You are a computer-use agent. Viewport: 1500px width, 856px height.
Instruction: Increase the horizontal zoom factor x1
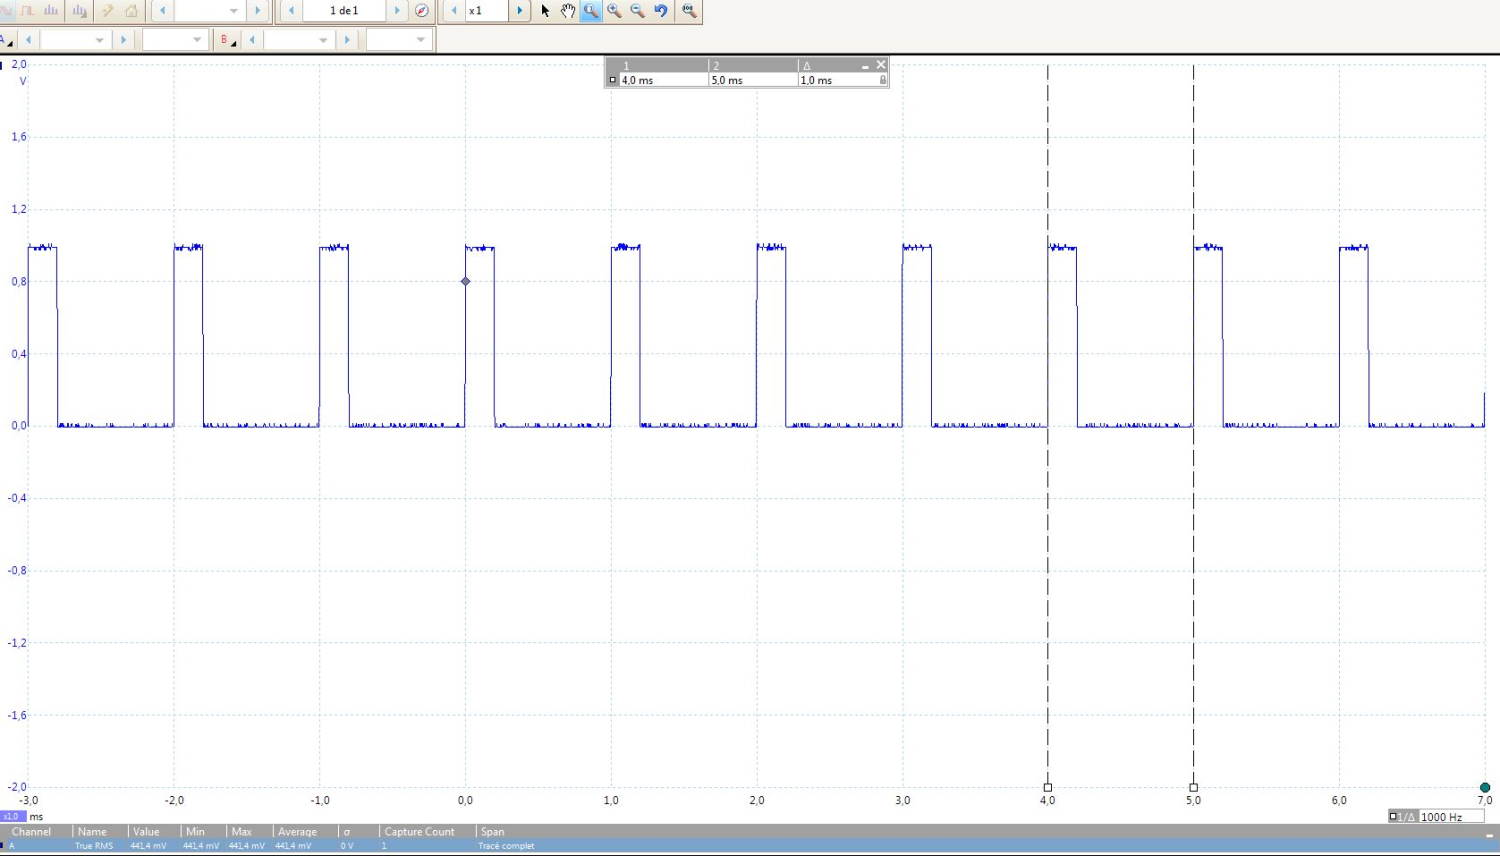519,11
